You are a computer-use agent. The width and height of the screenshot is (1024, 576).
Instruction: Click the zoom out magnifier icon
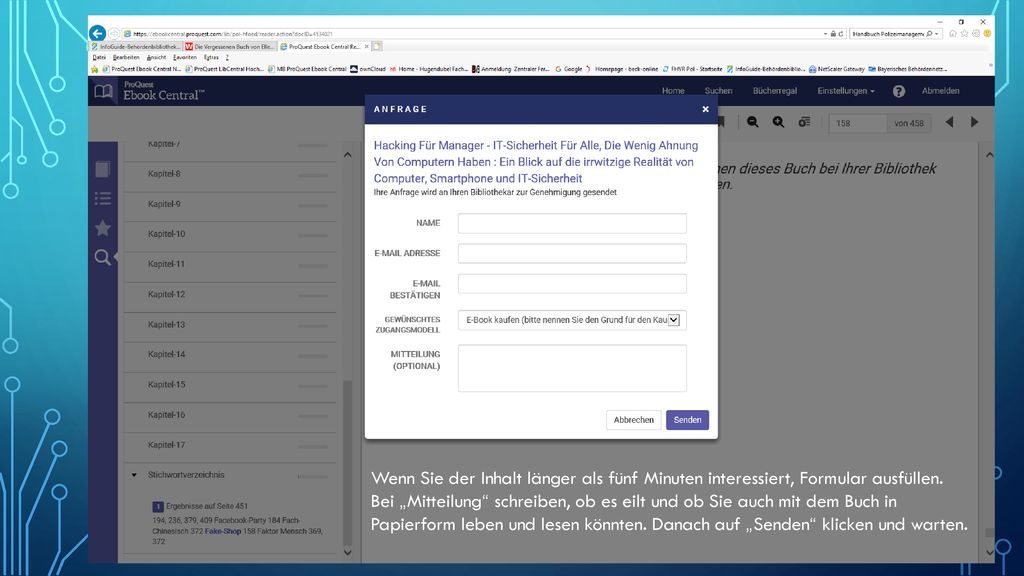click(752, 122)
